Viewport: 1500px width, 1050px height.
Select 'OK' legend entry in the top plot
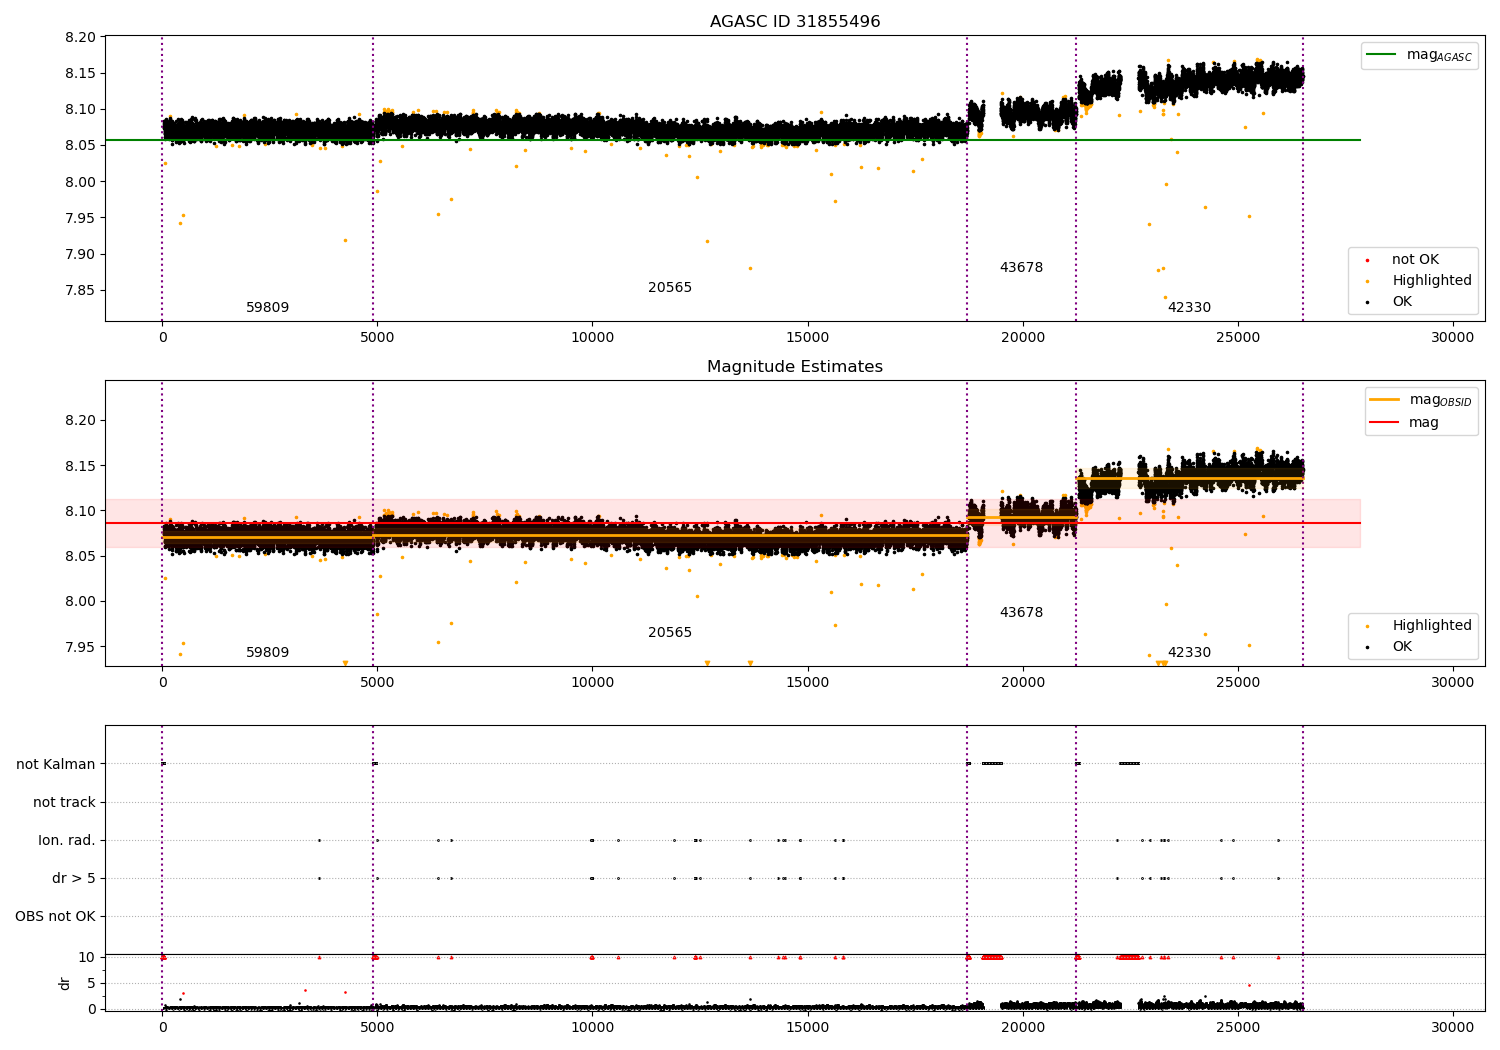point(1402,302)
